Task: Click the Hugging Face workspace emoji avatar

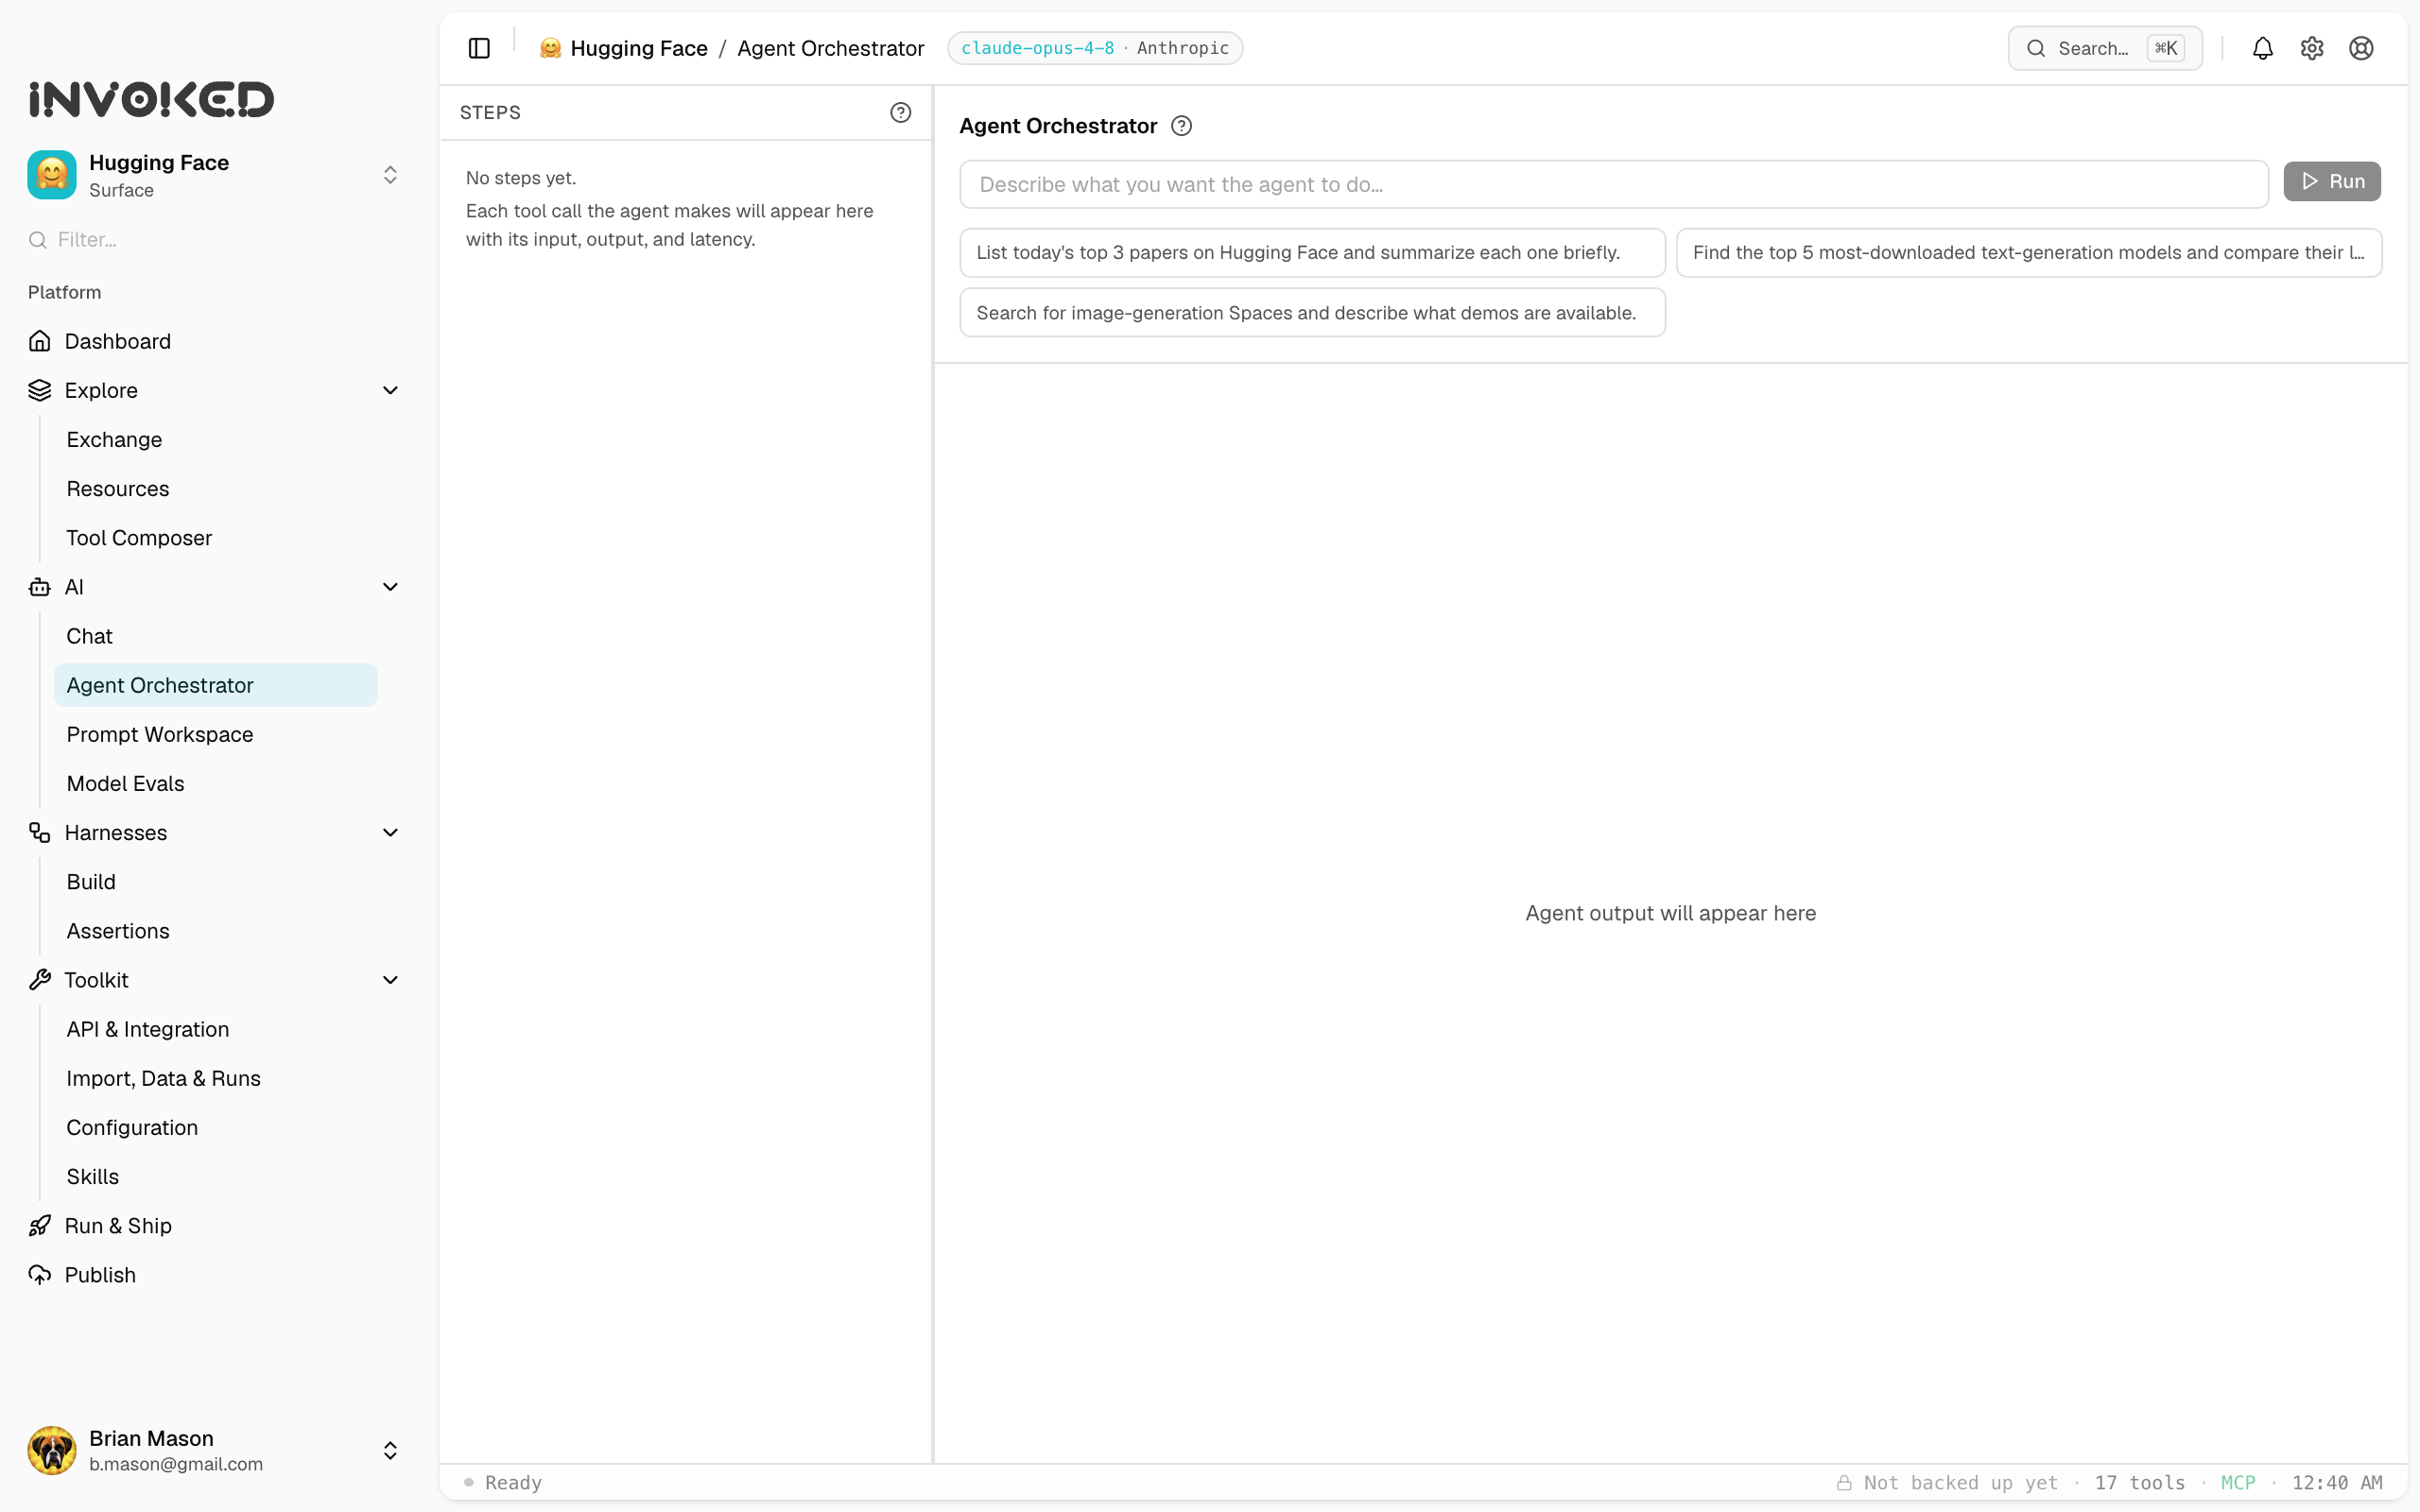Action: point(52,175)
